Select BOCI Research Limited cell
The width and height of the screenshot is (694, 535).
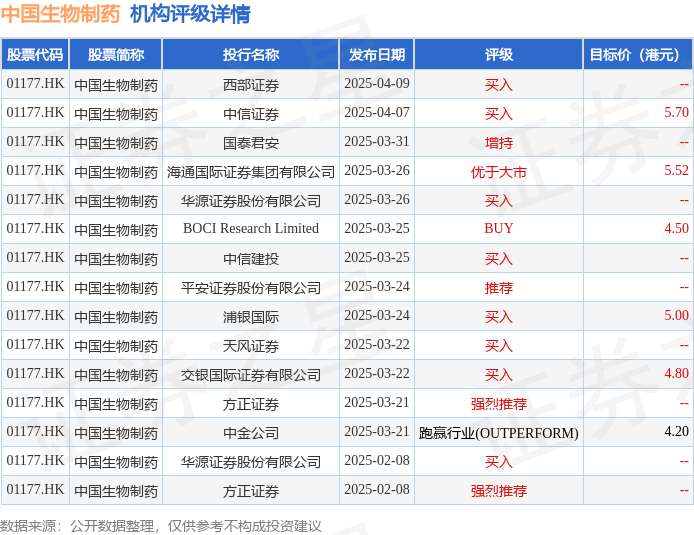pos(251,228)
